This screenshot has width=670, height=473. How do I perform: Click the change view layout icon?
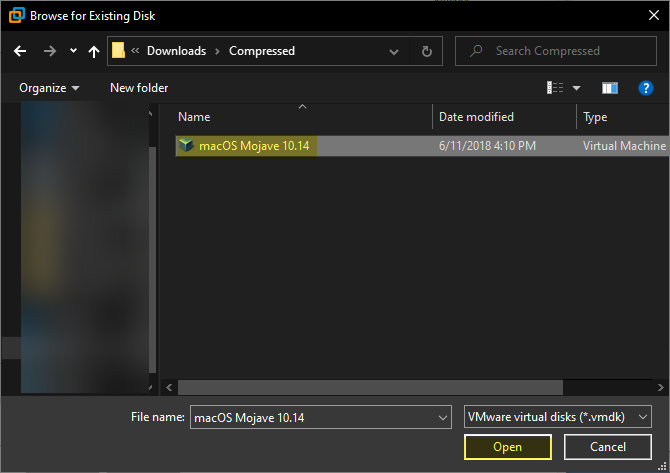click(555, 88)
